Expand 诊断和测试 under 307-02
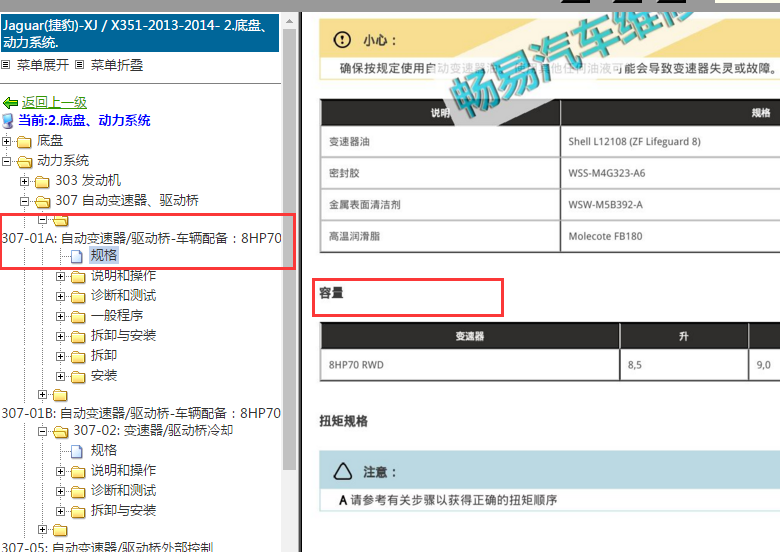Screen dimensions: 780x552 point(60,491)
